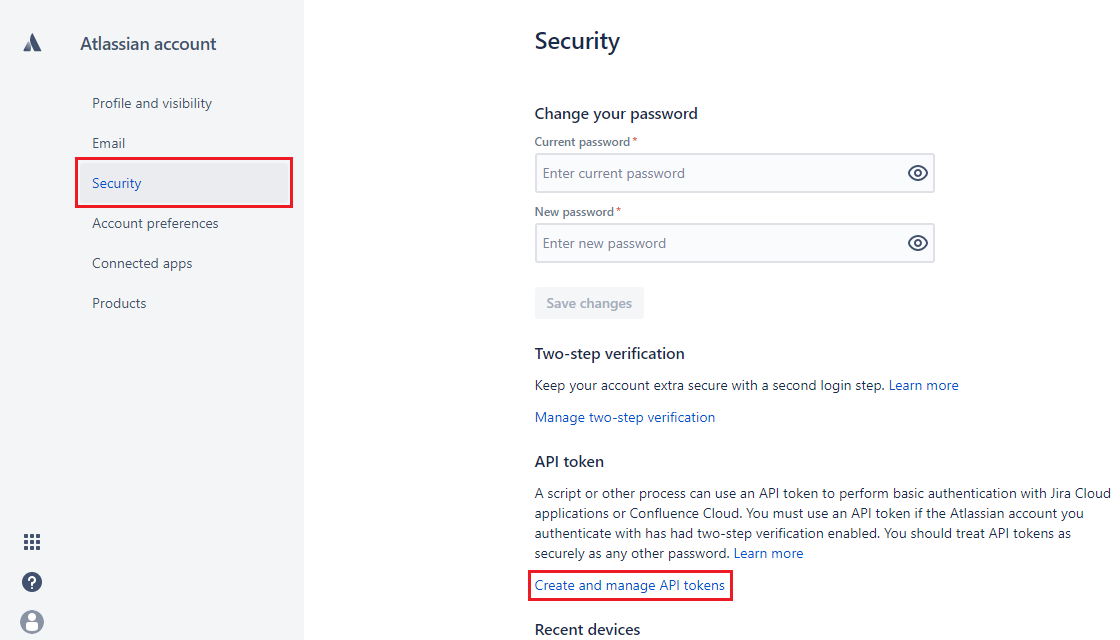The height and width of the screenshot is (640, 1120).
Task: Open the user profile avatar icon
Action: pos(32,622)
